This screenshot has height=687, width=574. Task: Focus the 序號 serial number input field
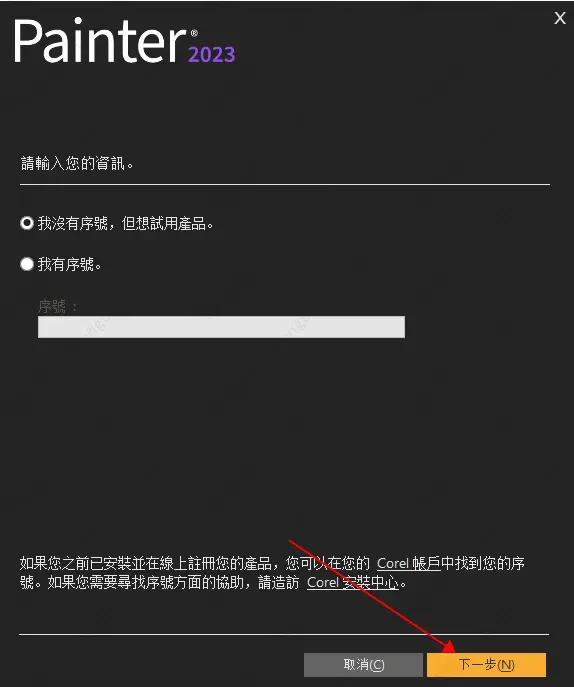(x=221, y=327)
